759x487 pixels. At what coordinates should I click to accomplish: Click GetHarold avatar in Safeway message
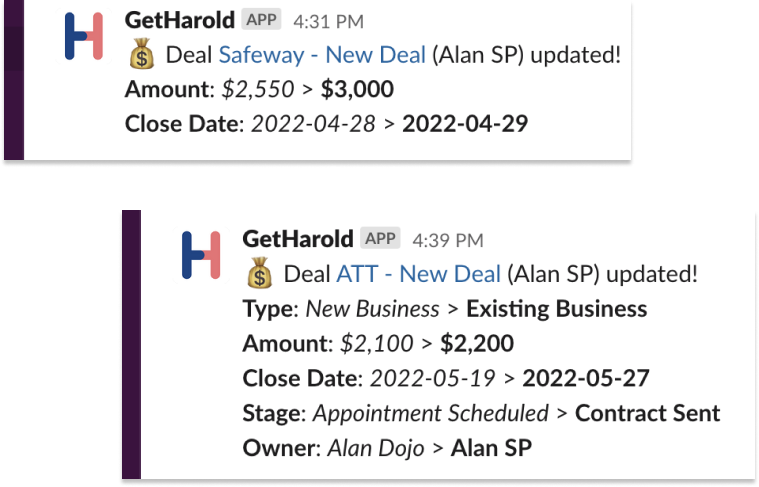pos(84,36)
